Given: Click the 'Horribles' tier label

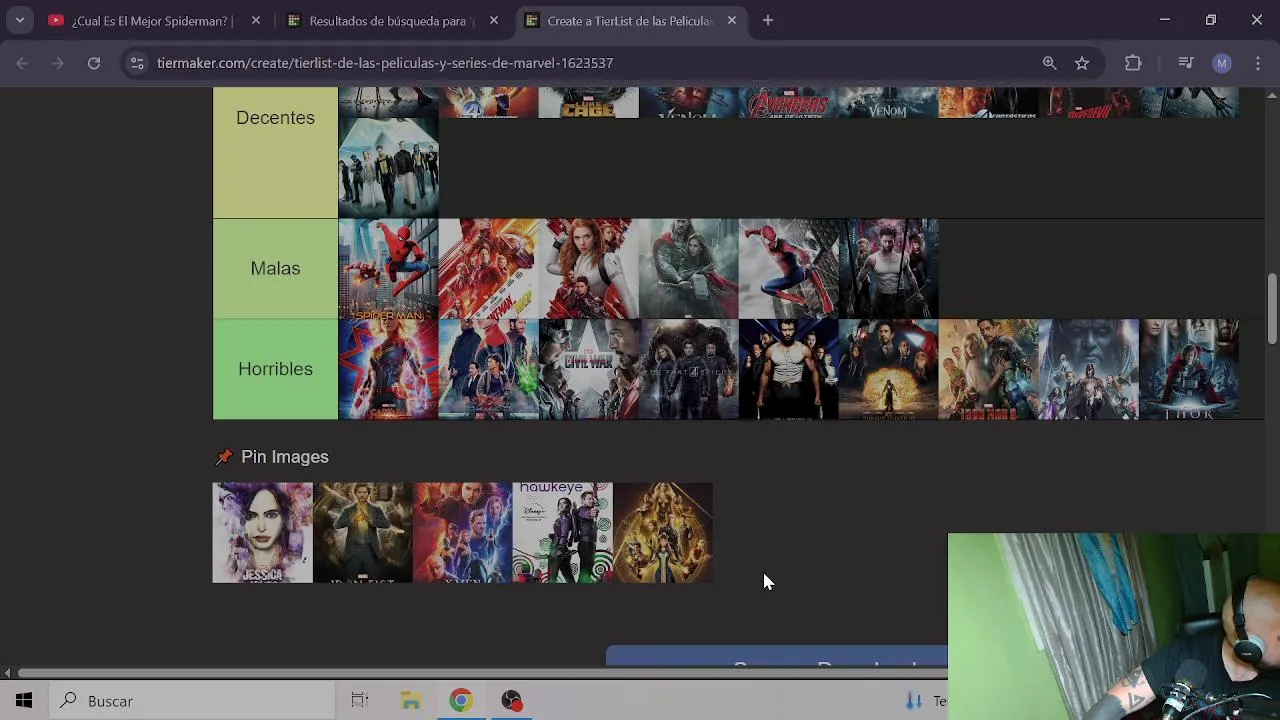Looking at the screenshot, I should point(275,369).
